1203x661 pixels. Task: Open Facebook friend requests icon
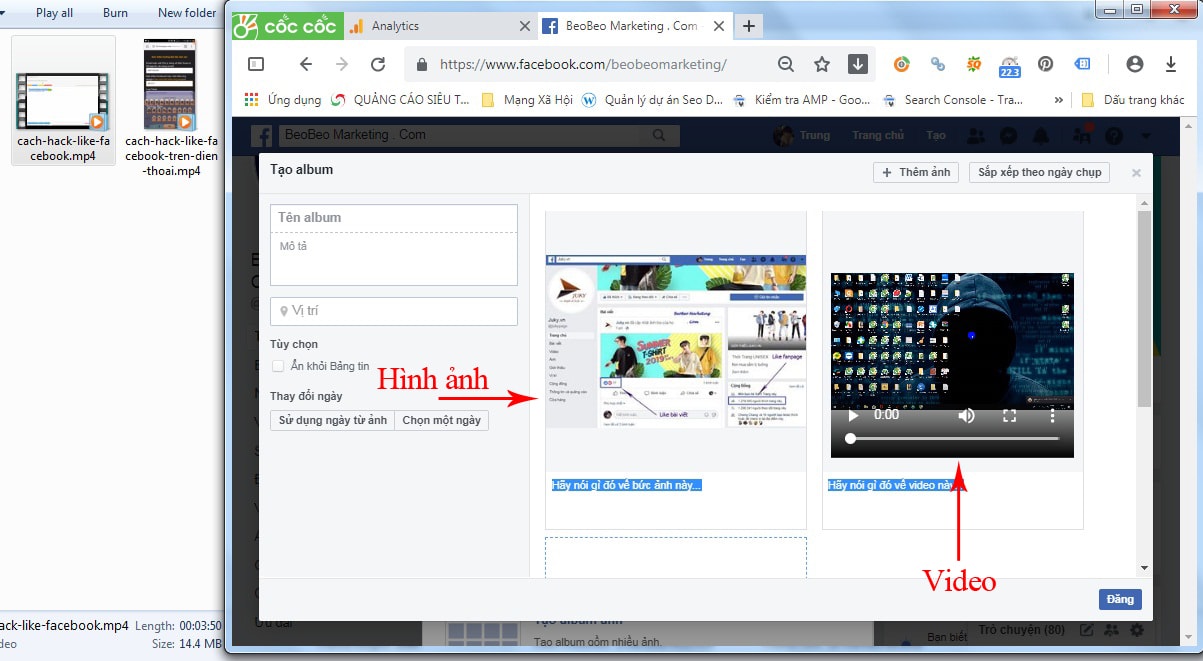(975, 135)
